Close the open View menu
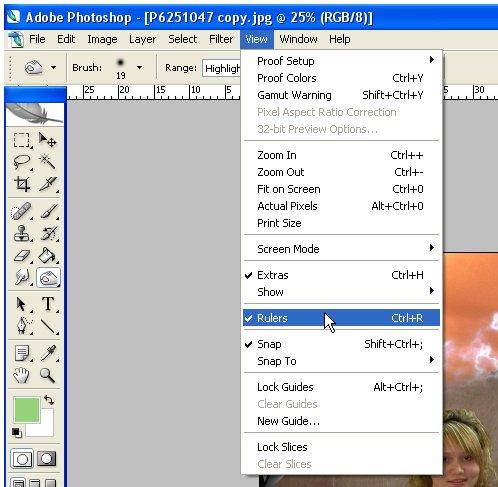Screen dimensions: 498x487 coord(256,39)
